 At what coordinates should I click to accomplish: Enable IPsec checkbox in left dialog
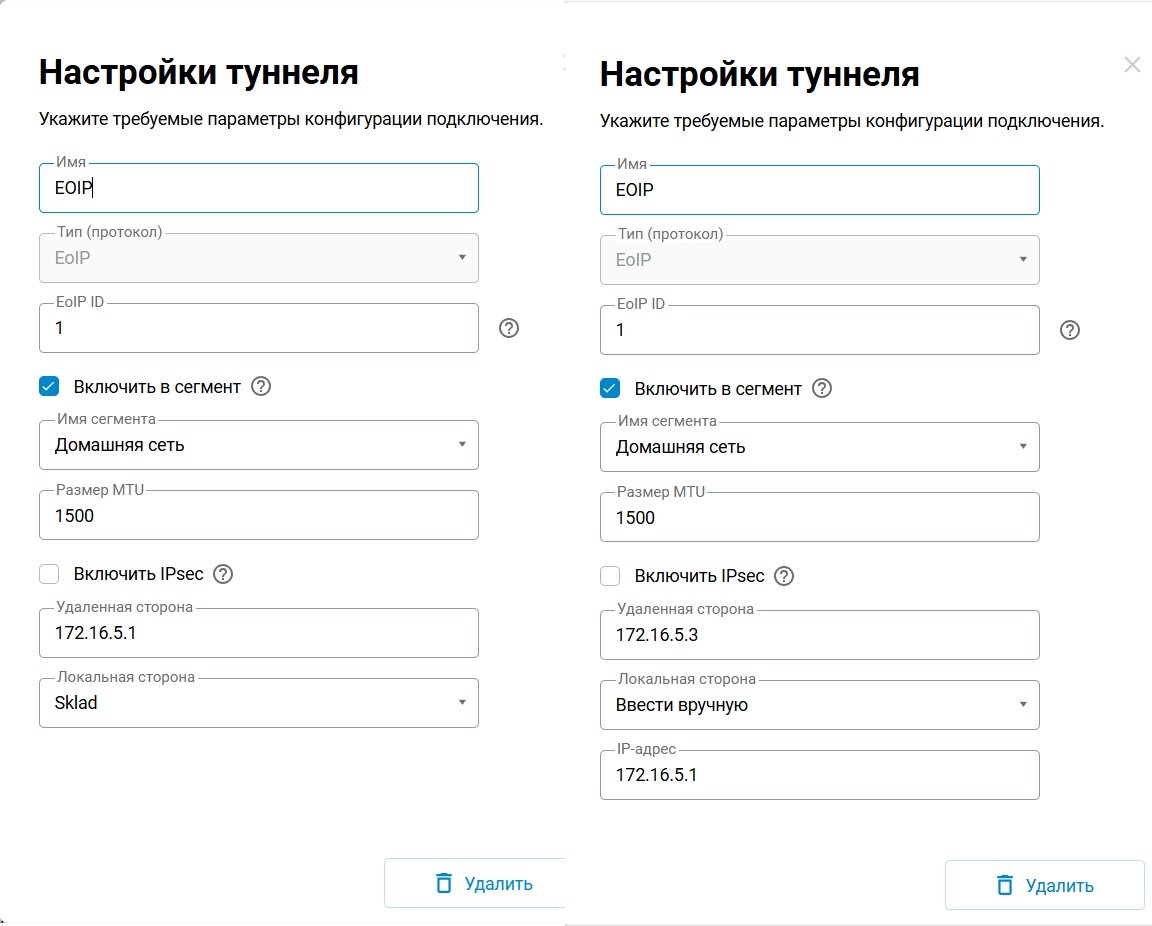(49, 574)
